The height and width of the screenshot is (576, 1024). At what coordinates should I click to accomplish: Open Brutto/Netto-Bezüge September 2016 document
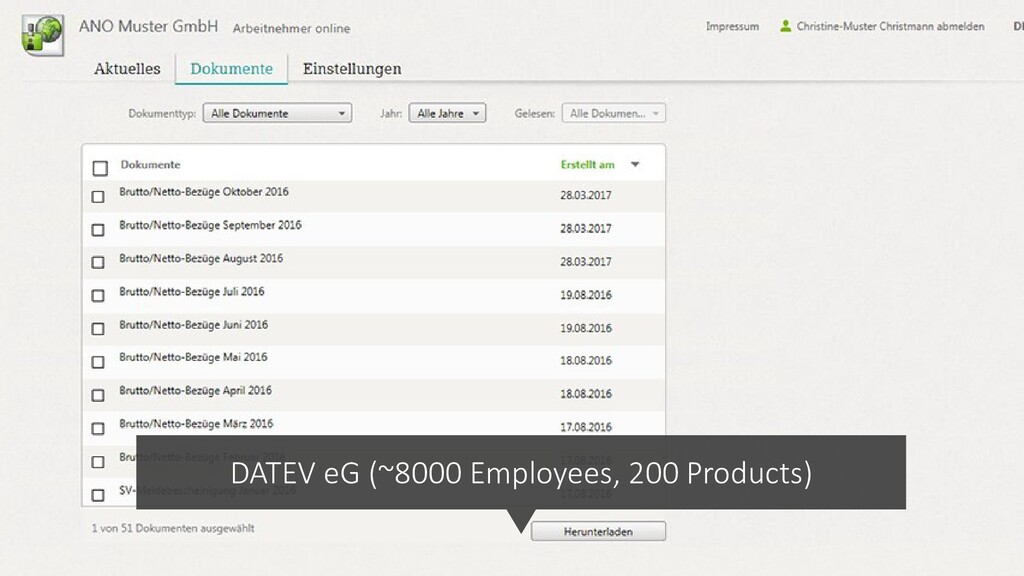(x=210, y=225)
